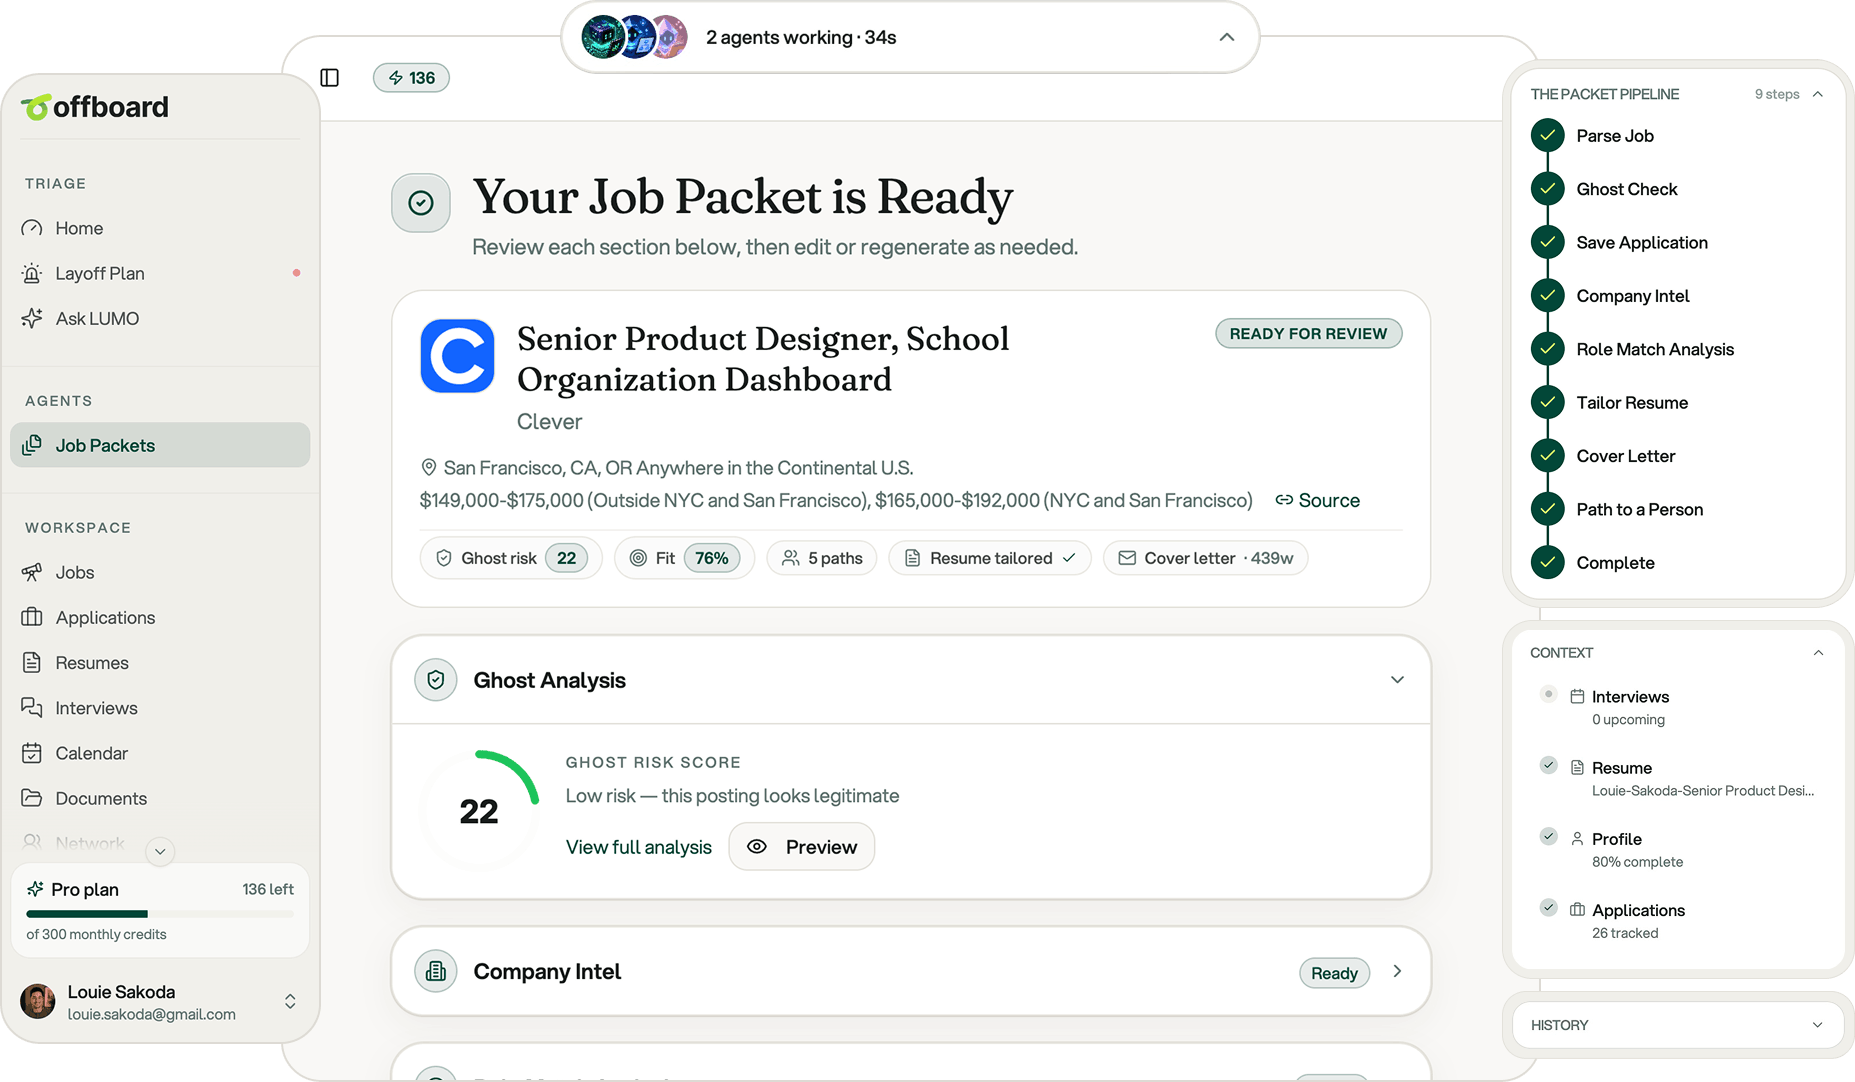1855x1082 pixels.
Task: Click the monthly credits progress bar
Action: (160, 914)
